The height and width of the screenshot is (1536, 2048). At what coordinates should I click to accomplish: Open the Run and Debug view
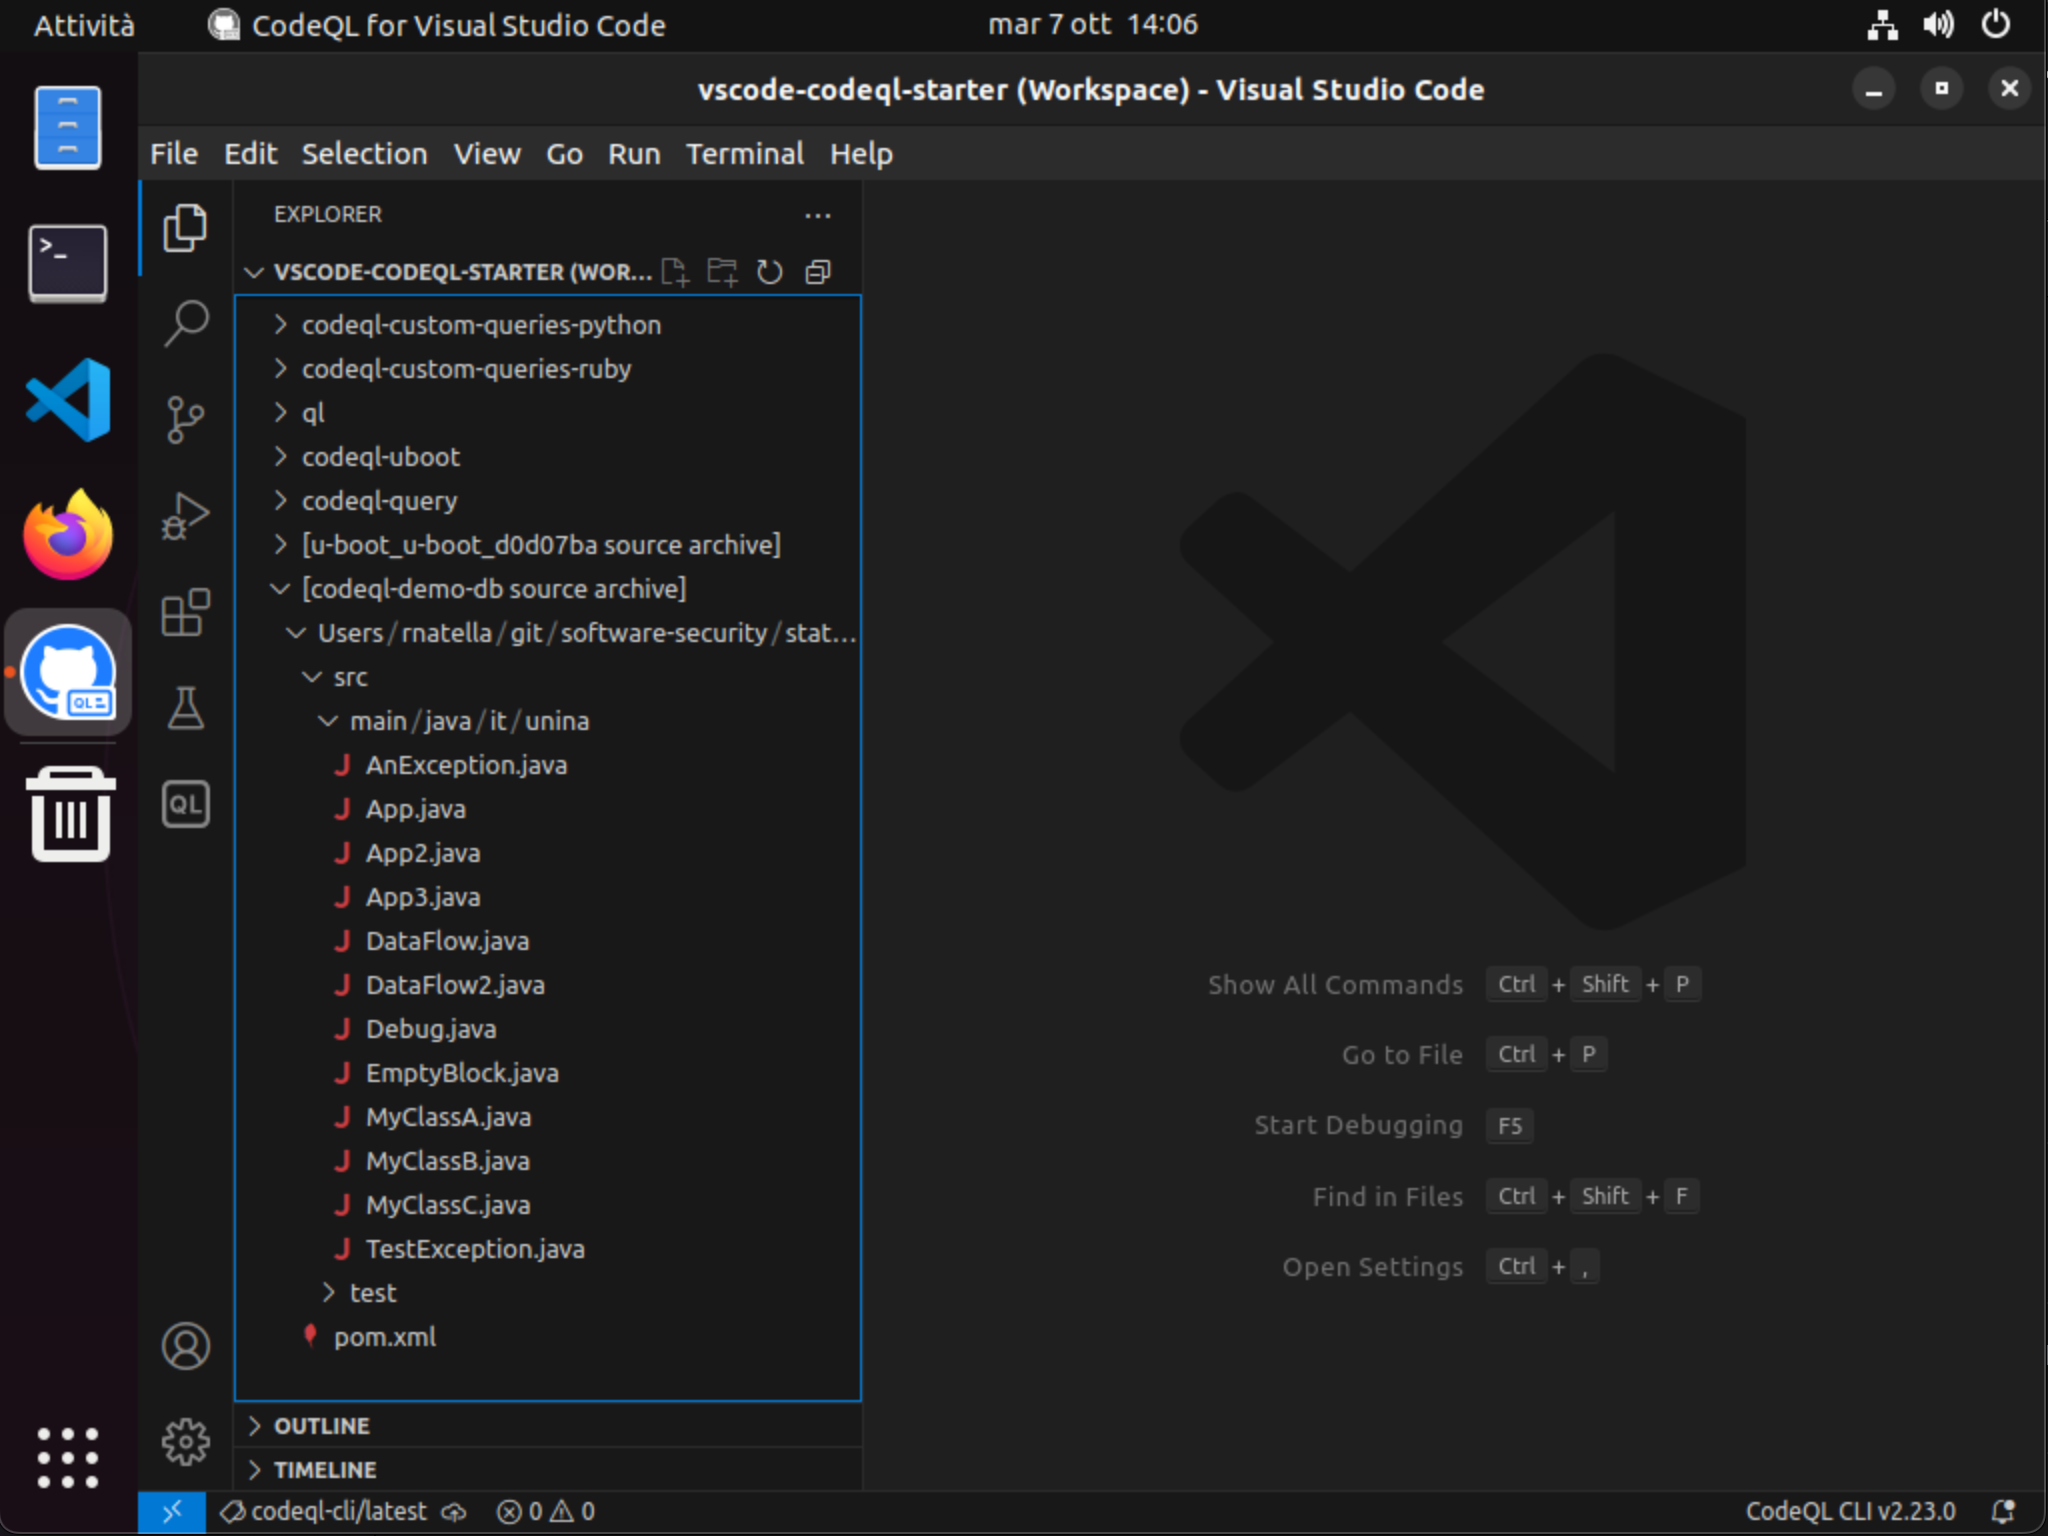tap(185, 516)
